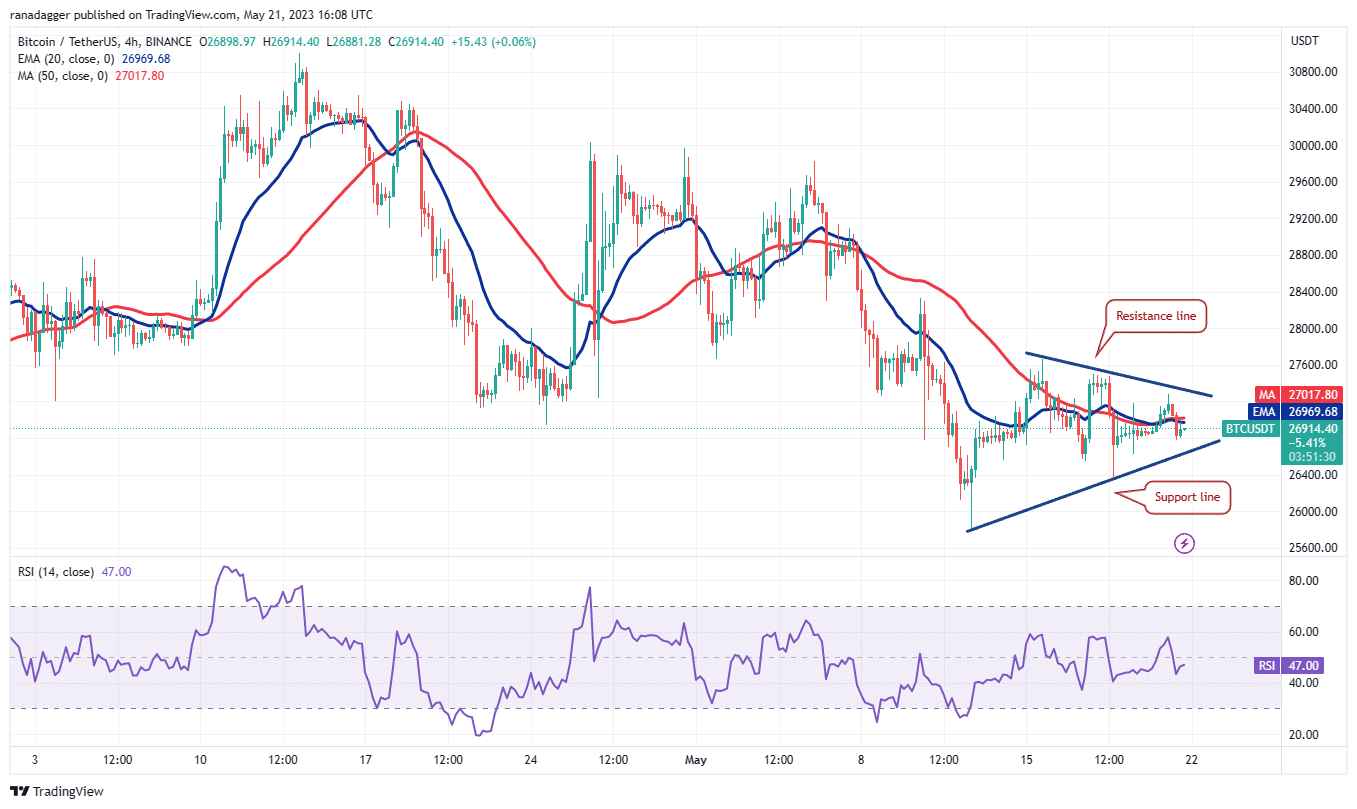Click date 8 on the time axis
1357x809 pixels.
point(861,760)
